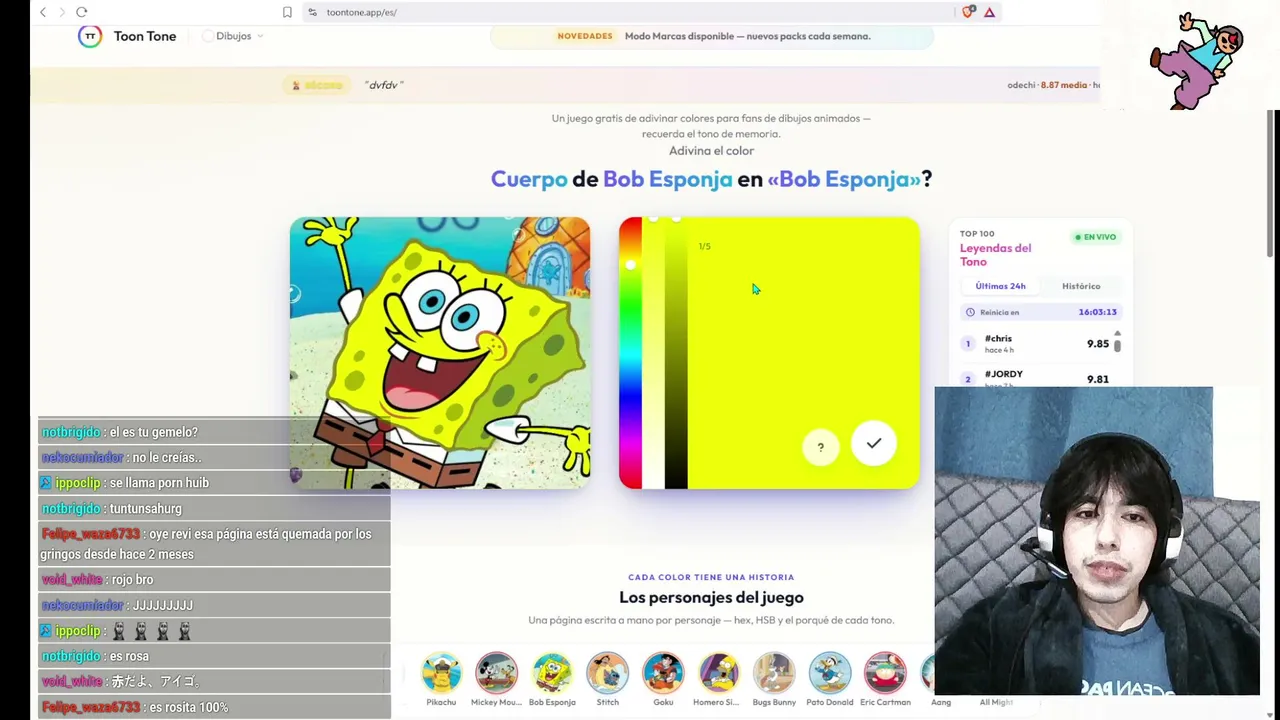
Task: Open Bob Esponja in the characters row
Action: pyautogui.click(x=552, y=673)
